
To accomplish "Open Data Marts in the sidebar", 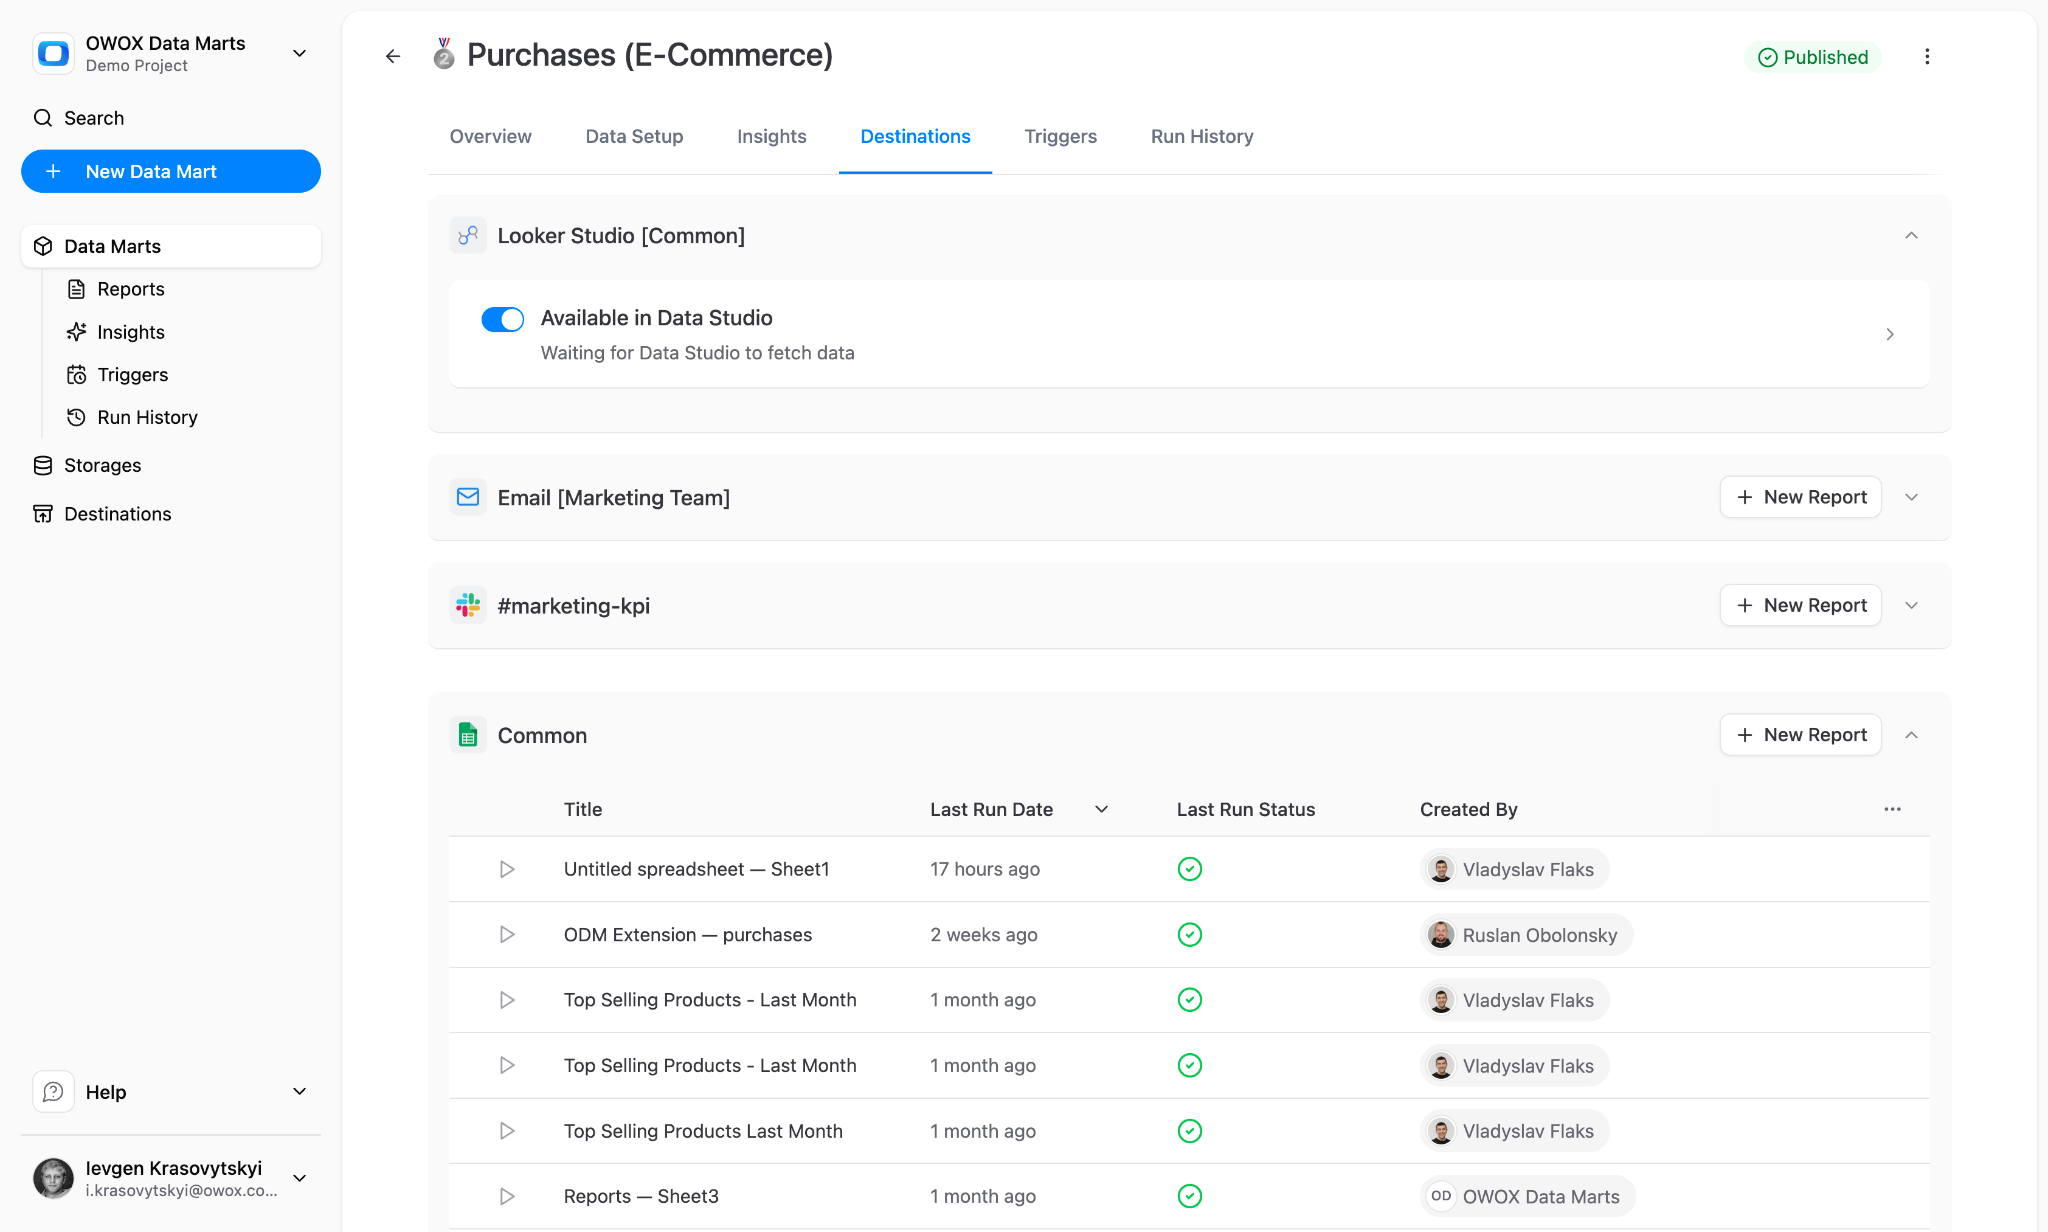I will [x=171, y=246].
